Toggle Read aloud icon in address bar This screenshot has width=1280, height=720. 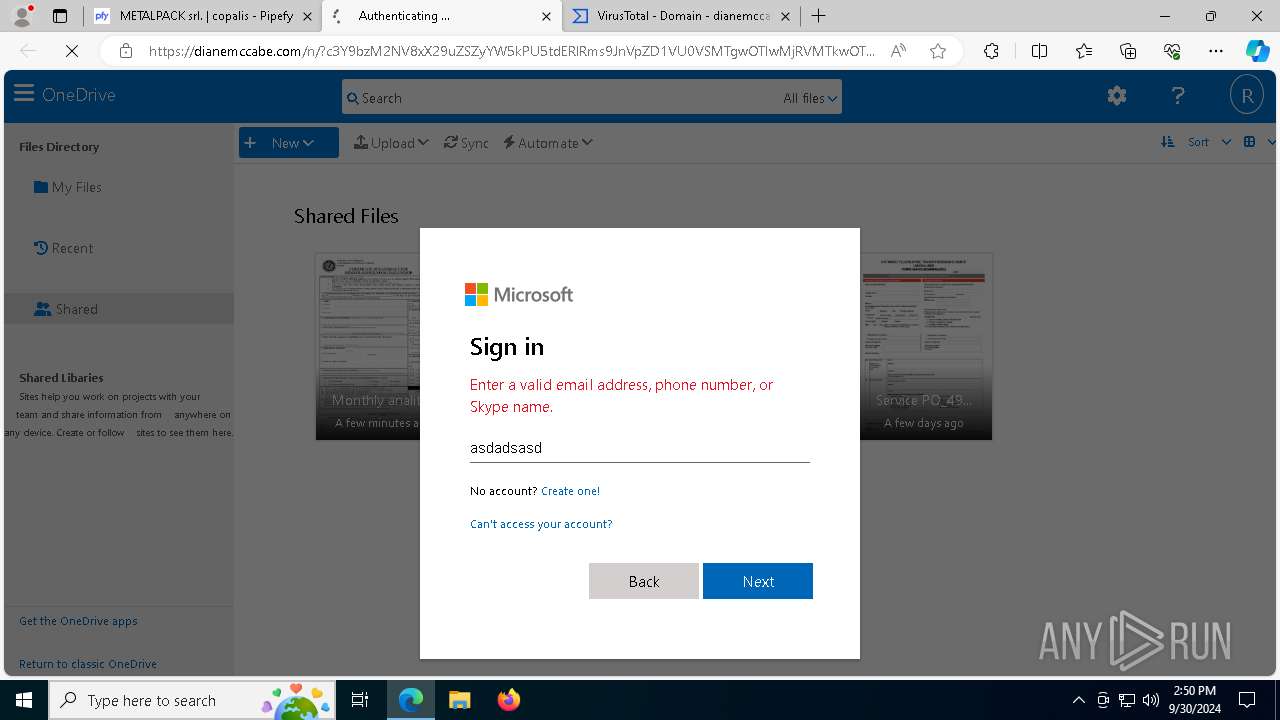point(898,51)
